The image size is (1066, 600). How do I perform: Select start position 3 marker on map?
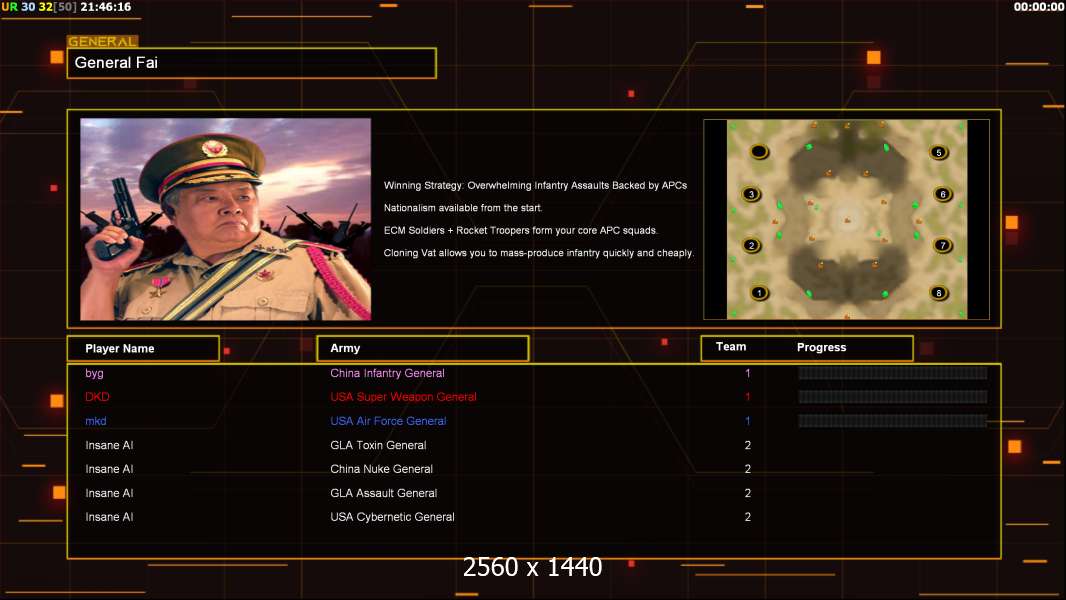(x=751, y=194)
